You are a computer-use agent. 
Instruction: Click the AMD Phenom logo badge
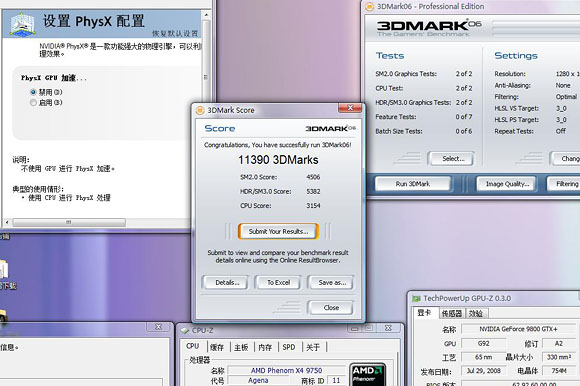click(x=367, y=375)
